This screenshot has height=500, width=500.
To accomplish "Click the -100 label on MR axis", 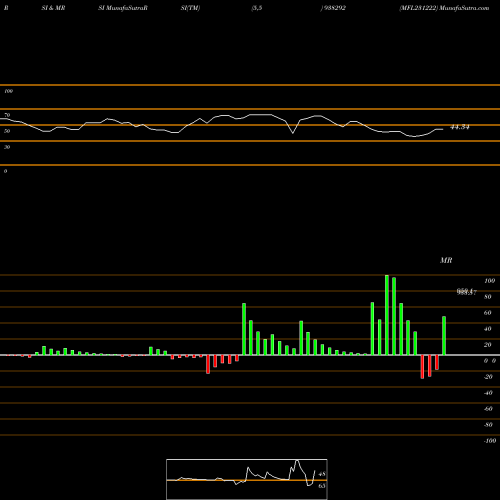I will coord(490,441).
